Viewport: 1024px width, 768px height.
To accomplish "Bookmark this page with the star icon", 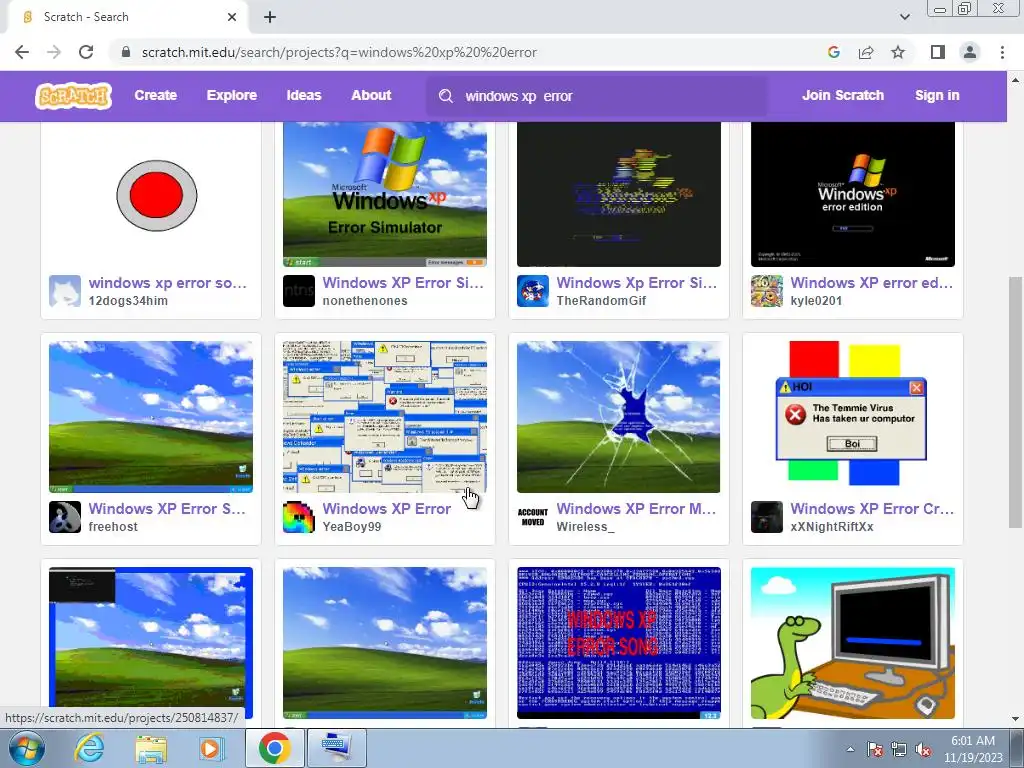I will [x=898, y=52].
